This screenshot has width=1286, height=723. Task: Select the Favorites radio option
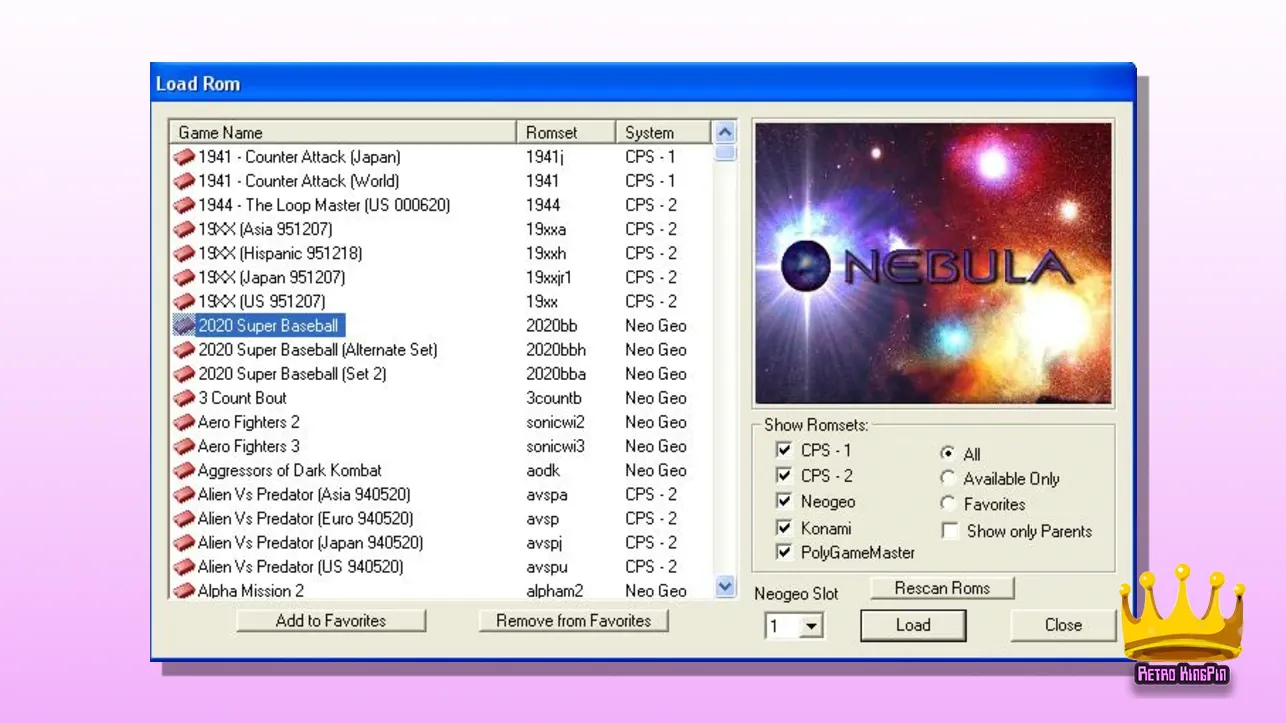948,504
